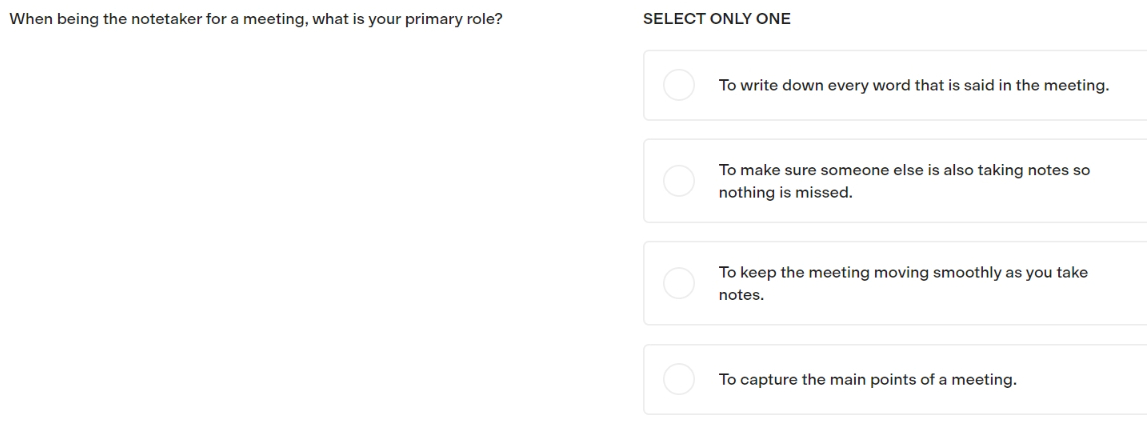Select radio button for keeping the meeting moving smoothly
The image size is (1147, 448).
click(x=679, y=283)
